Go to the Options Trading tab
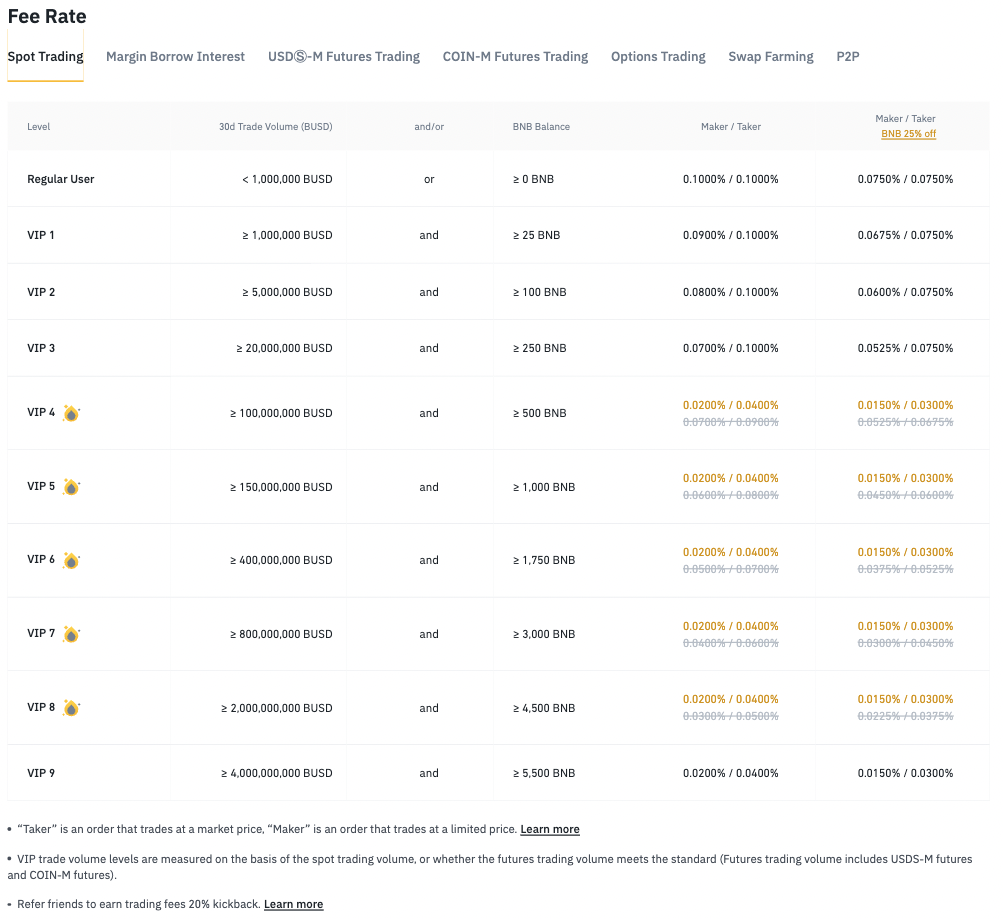 point(658,57)
